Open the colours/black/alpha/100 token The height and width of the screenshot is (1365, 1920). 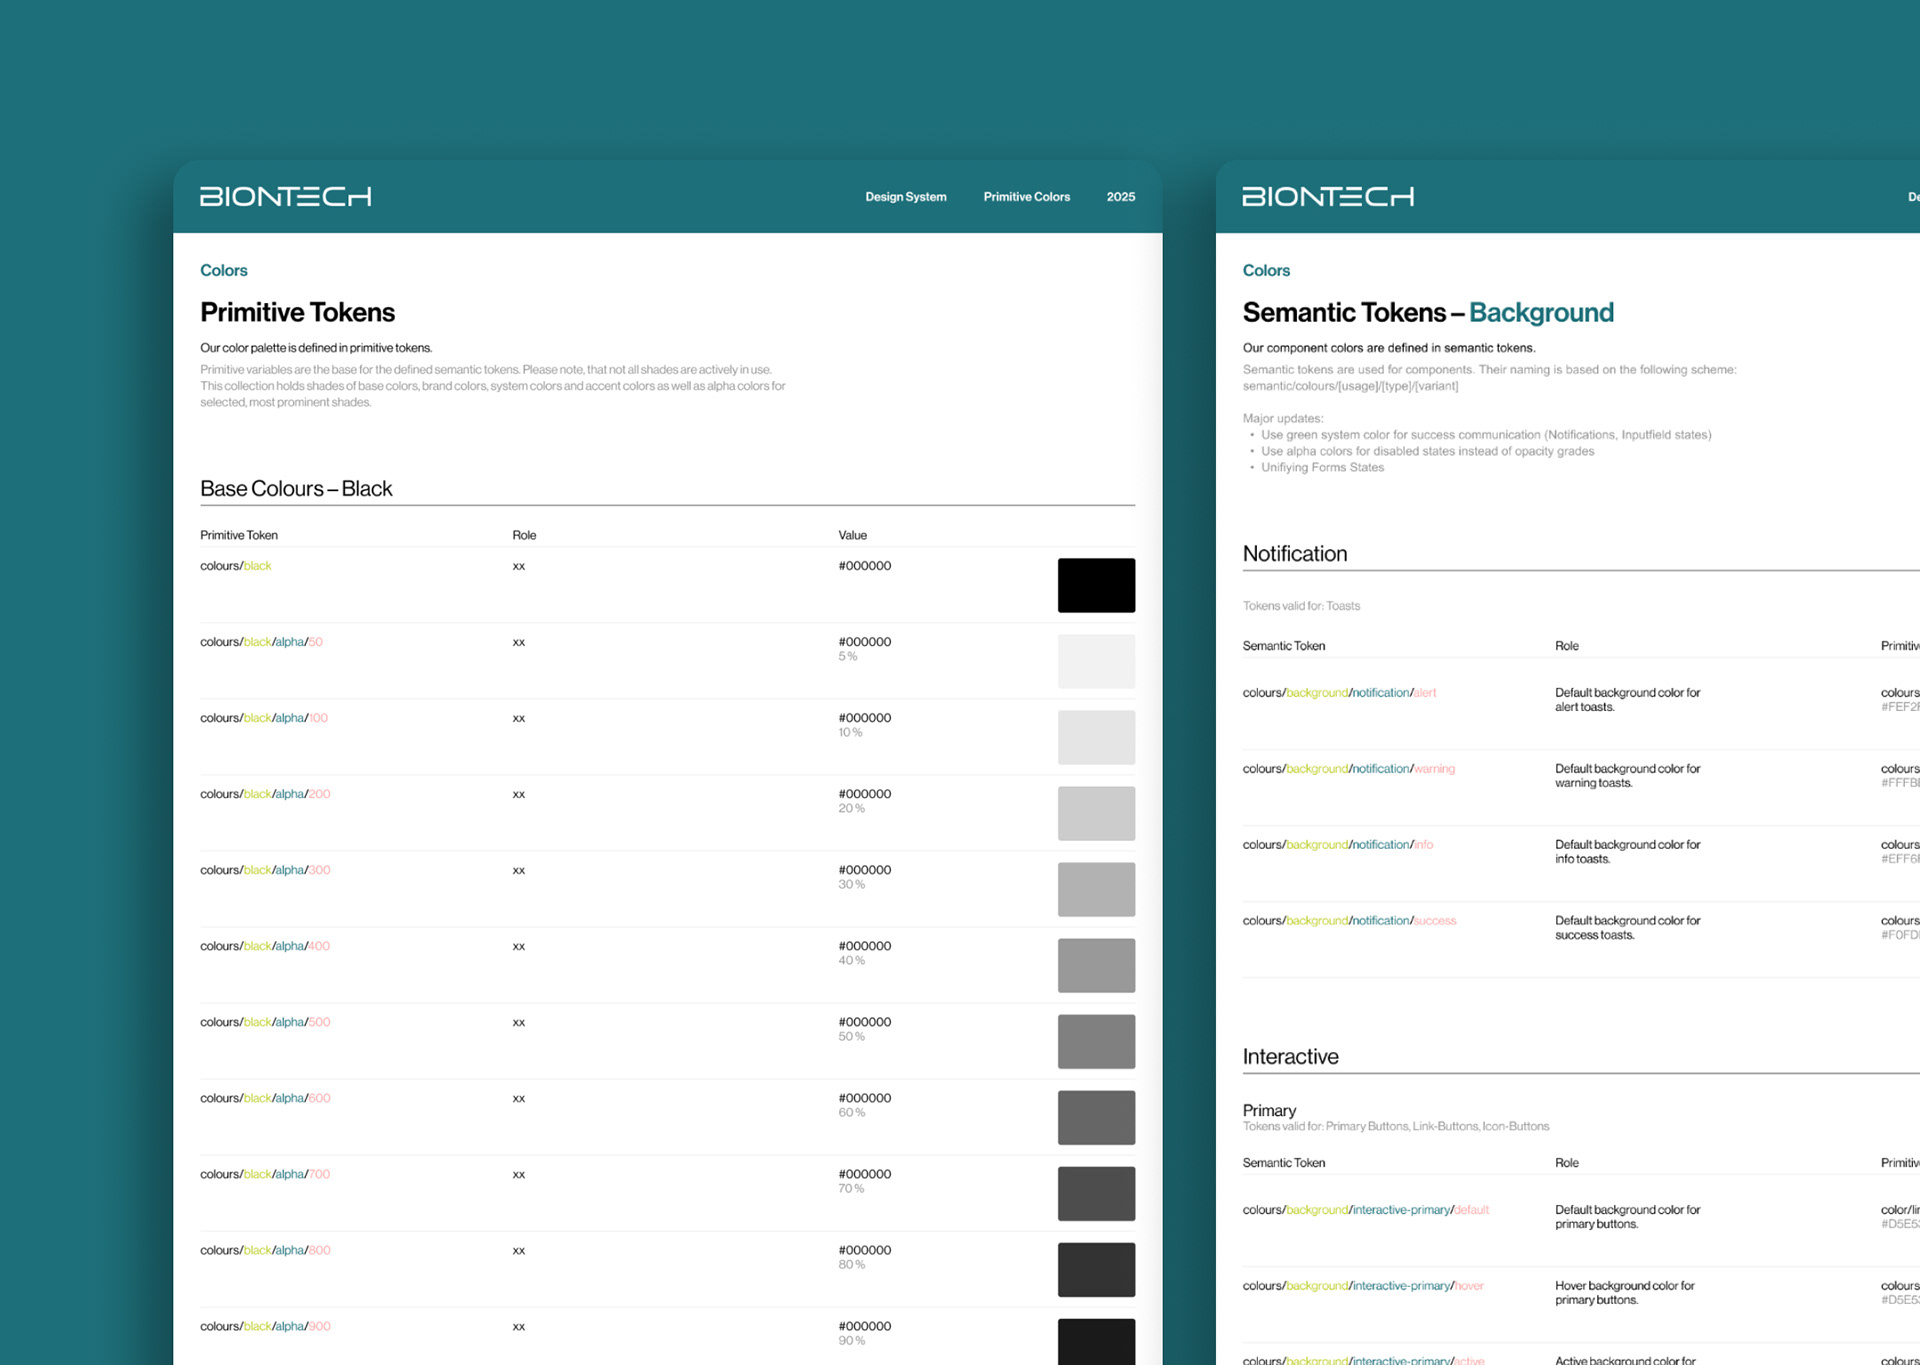(264, 718)
